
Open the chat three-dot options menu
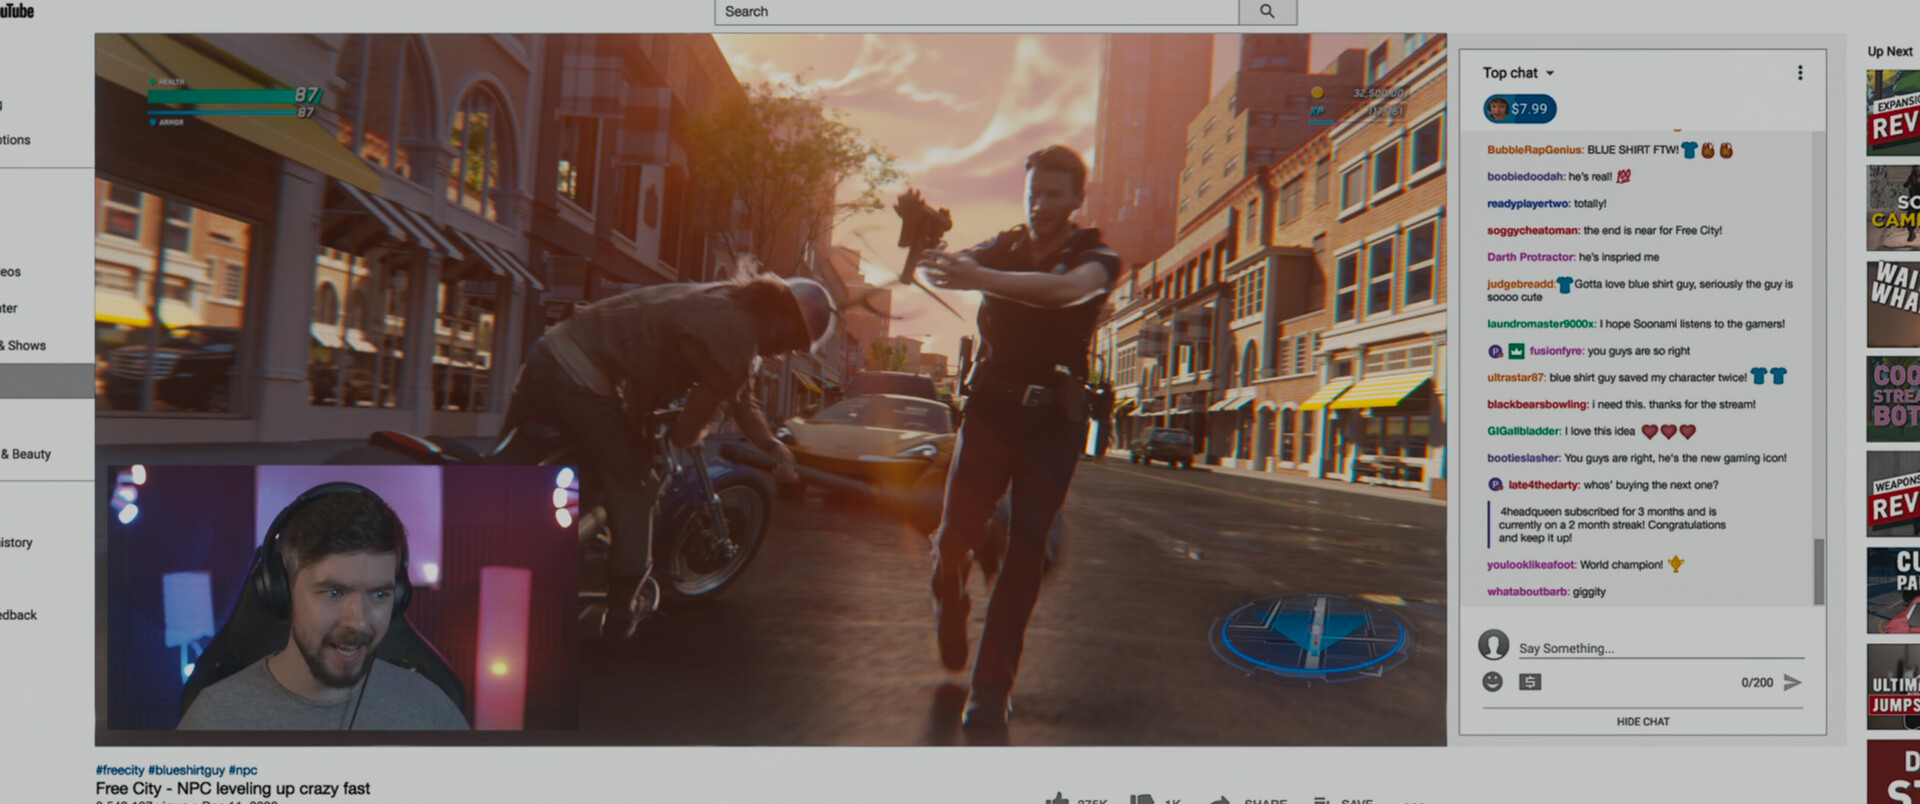click(x=1800, y=73)
